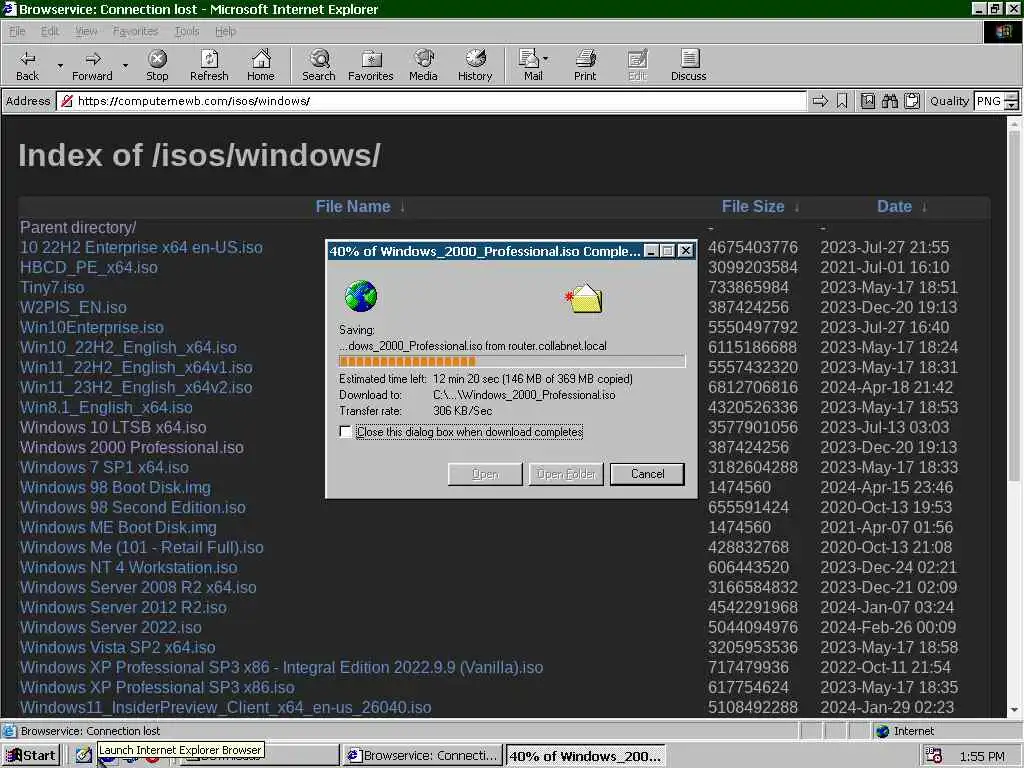The image size is (1024, 768).
Task: Sort by File Size column arrow
Action: click(x=797, y=207)
